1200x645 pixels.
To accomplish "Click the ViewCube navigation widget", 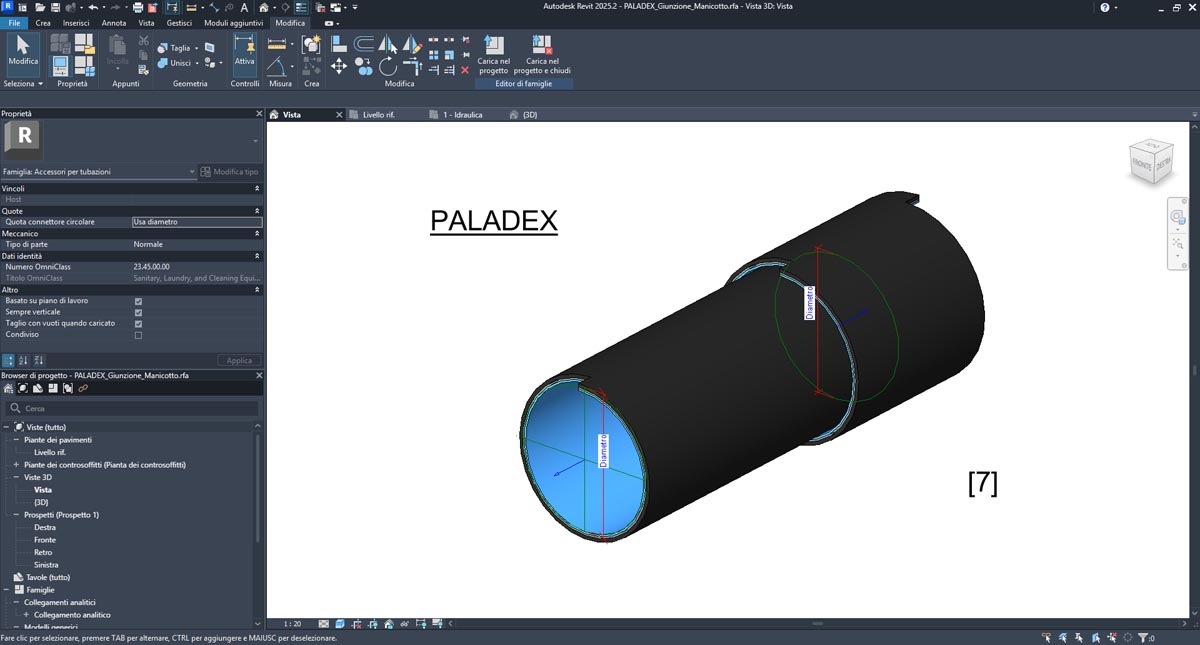I will [x=1149, y=160].
